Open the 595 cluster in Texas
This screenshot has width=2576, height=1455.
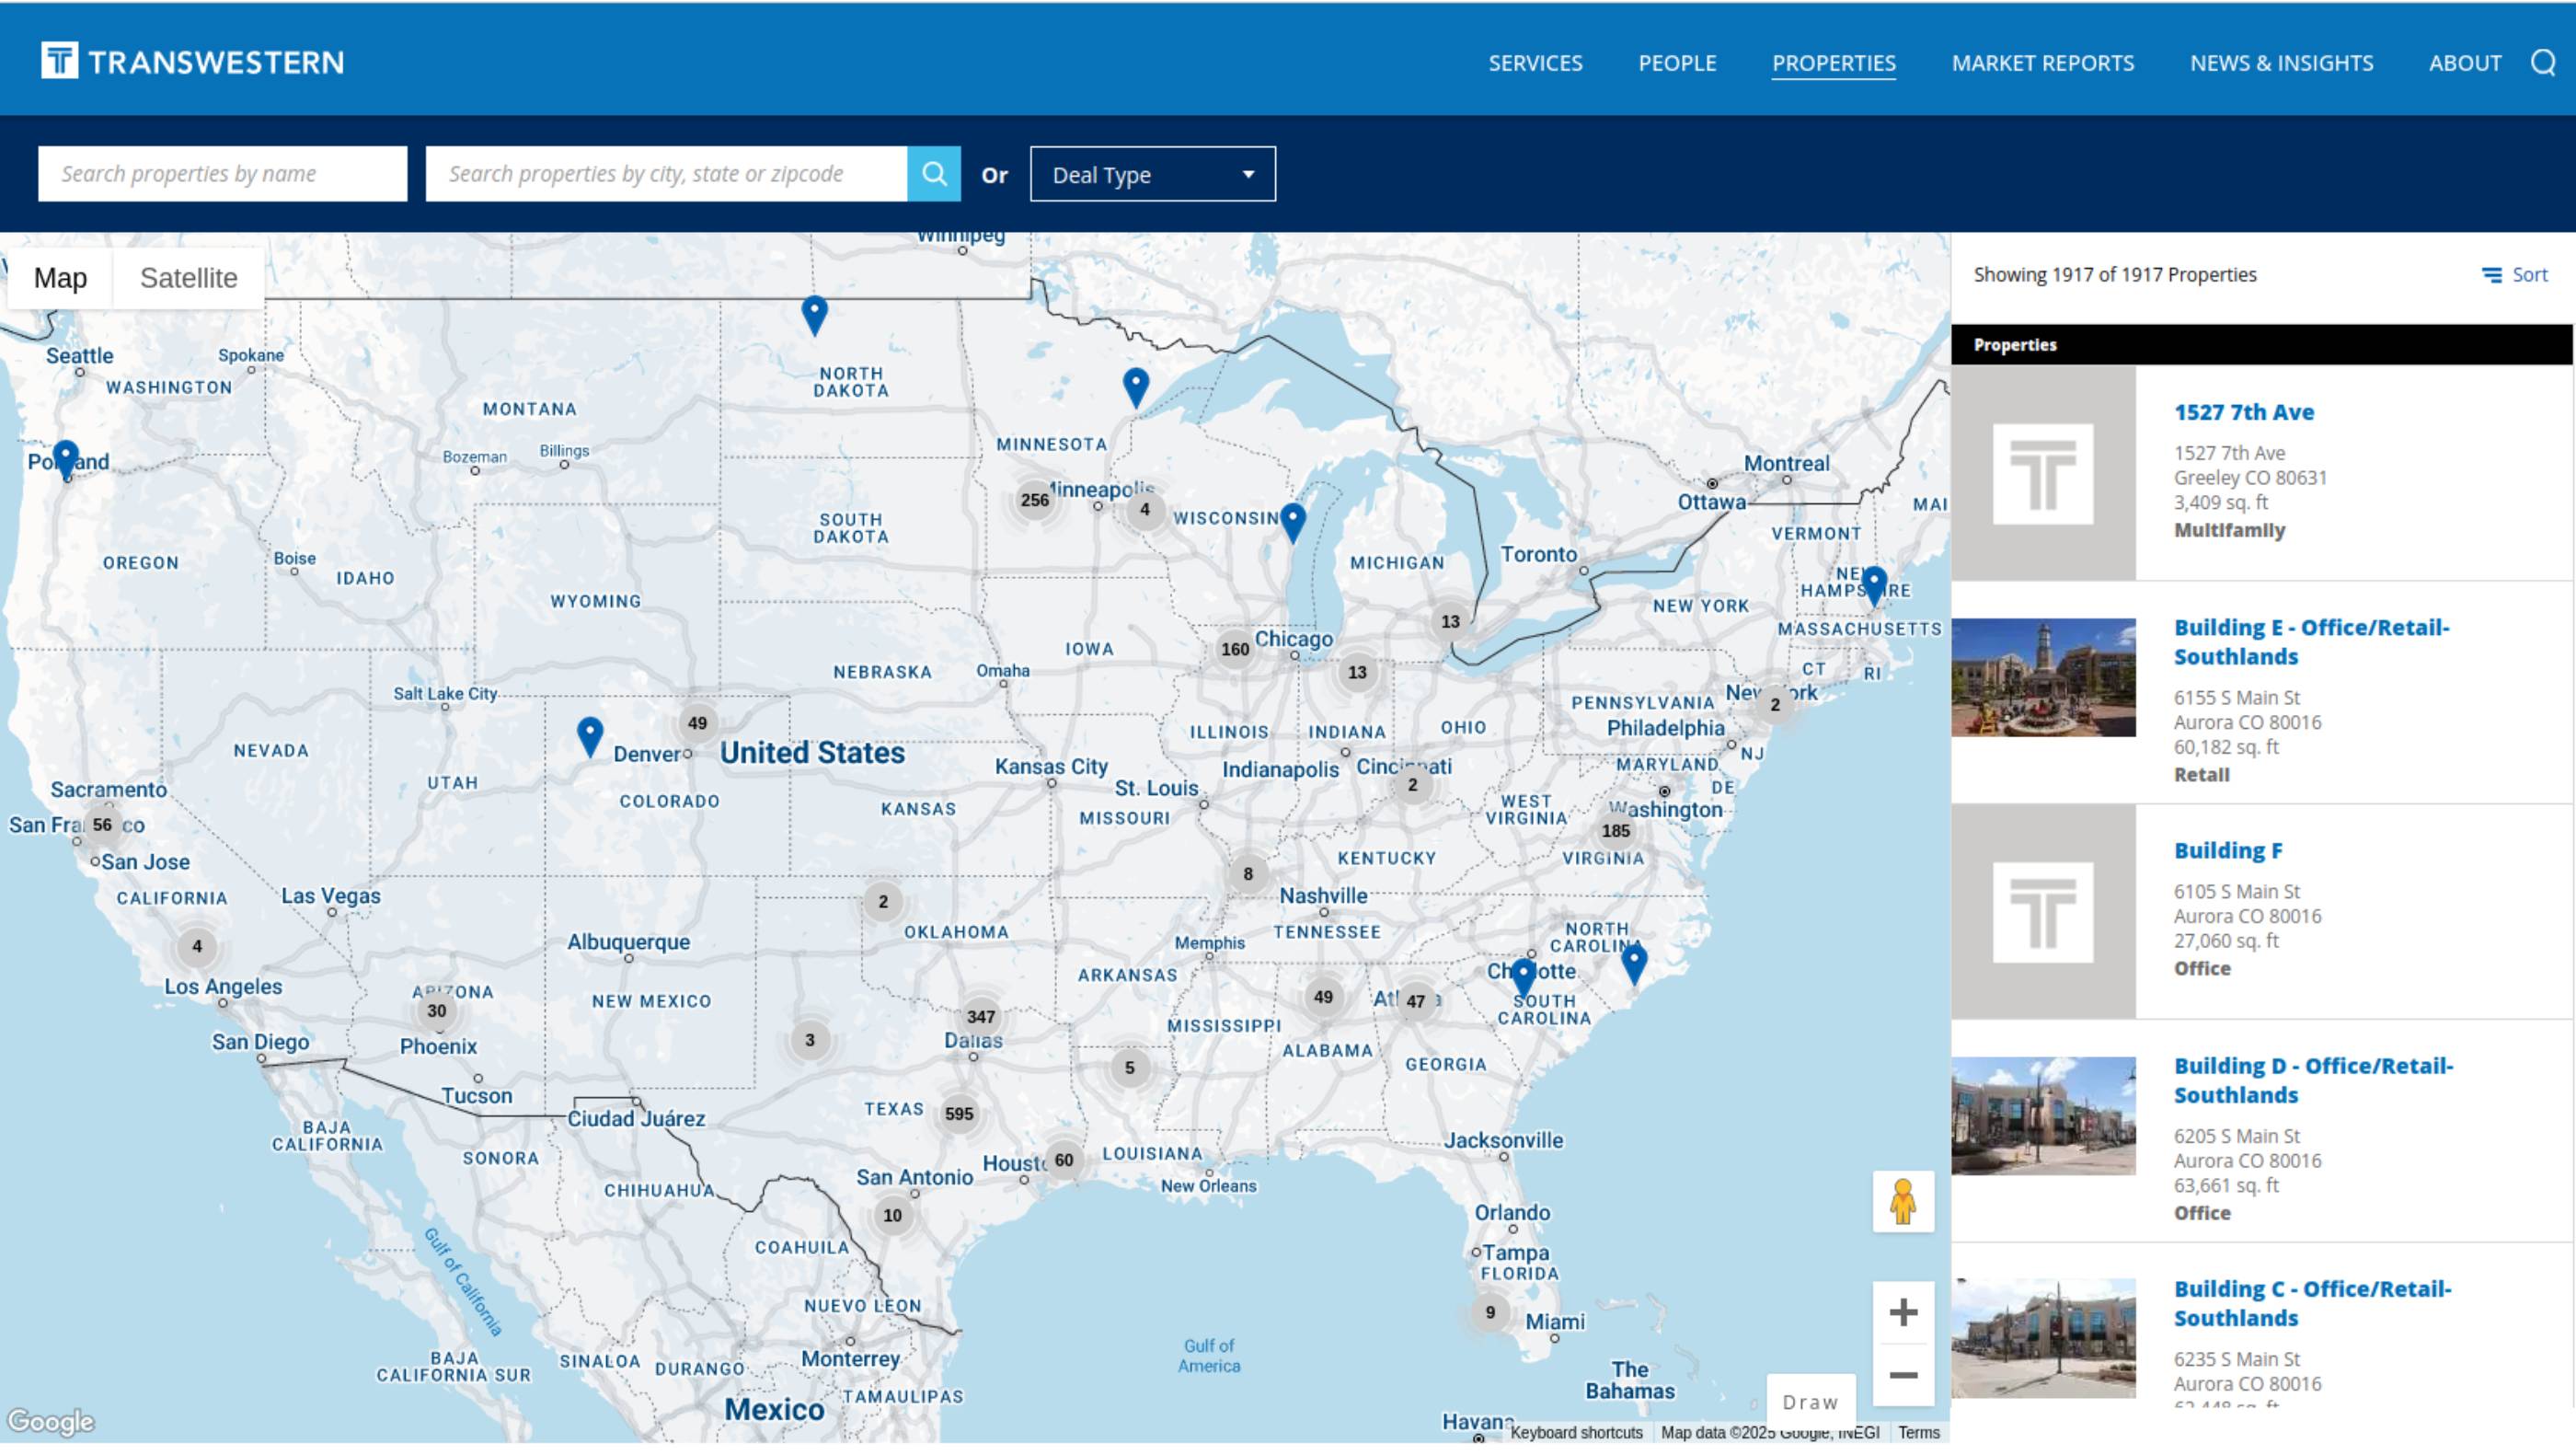coord(959,1114)
